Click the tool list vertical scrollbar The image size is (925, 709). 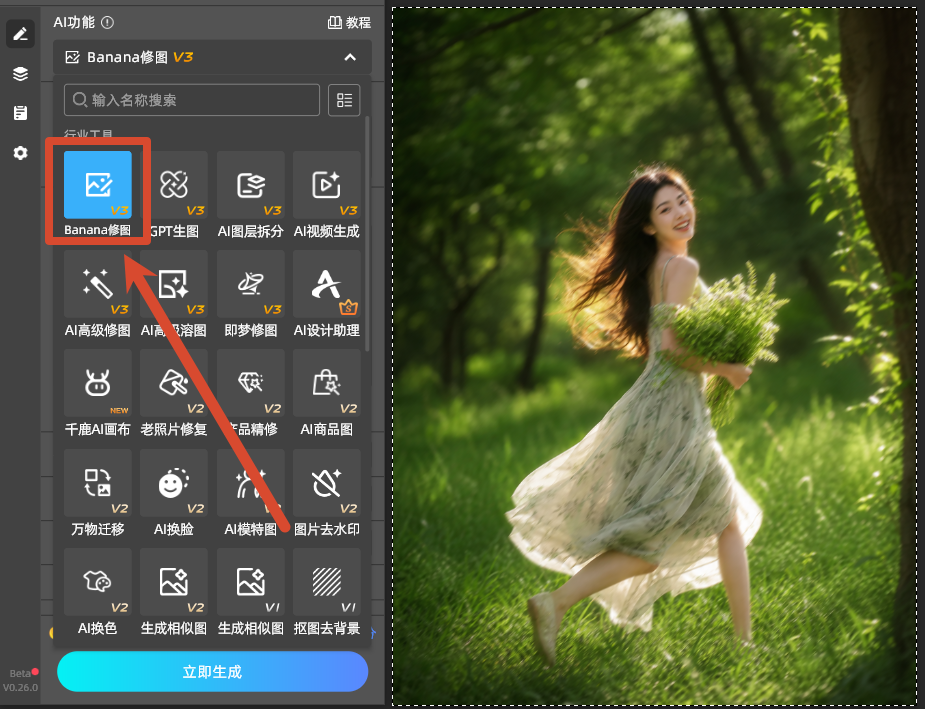(x=368, y=234)
